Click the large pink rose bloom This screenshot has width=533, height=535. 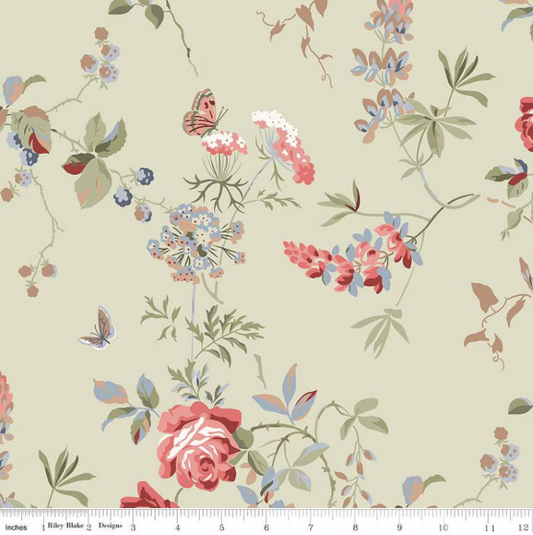[x=199, y=445]
